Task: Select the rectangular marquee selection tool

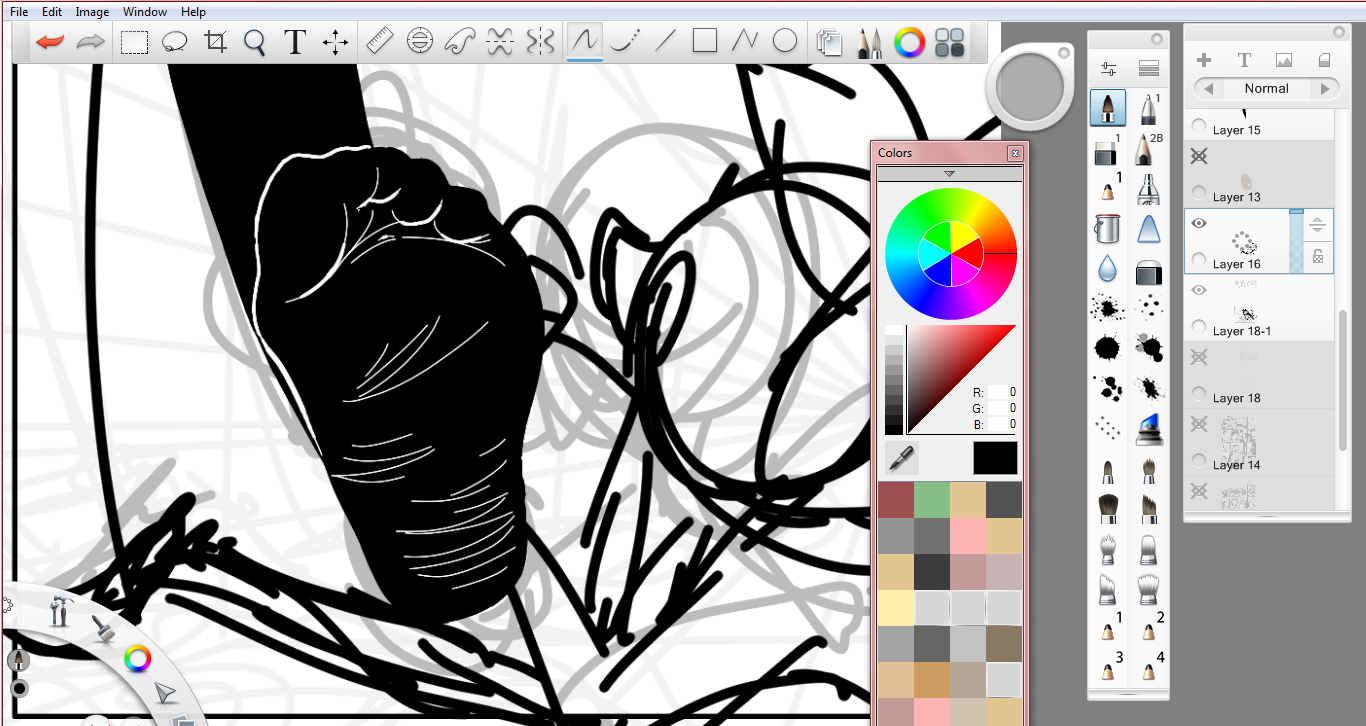Action: click(135, 42)
